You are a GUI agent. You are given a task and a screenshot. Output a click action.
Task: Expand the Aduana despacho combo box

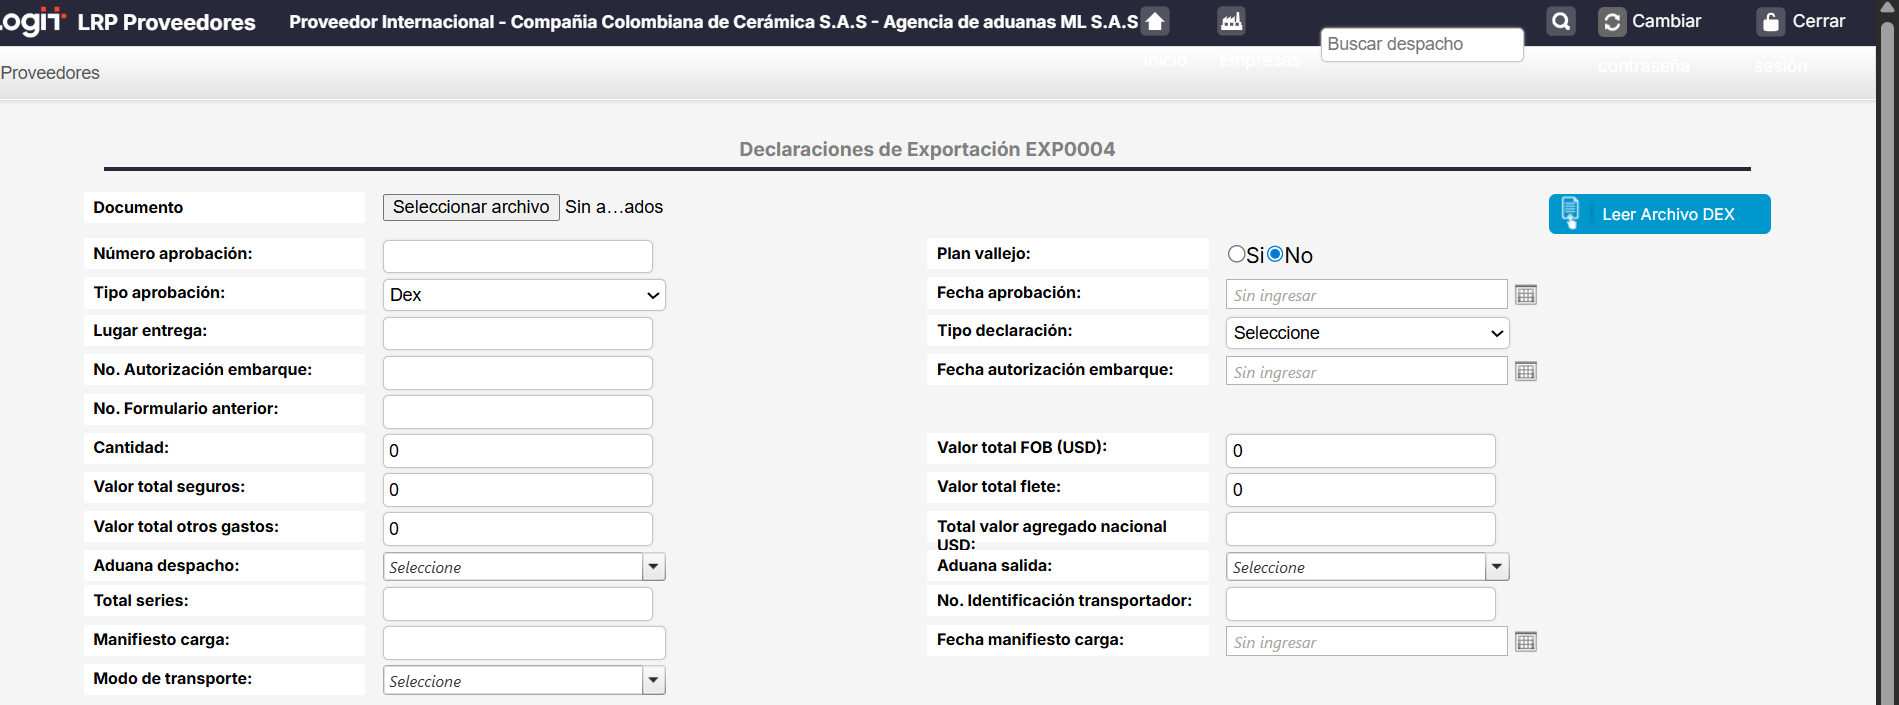tap(653, 567)
